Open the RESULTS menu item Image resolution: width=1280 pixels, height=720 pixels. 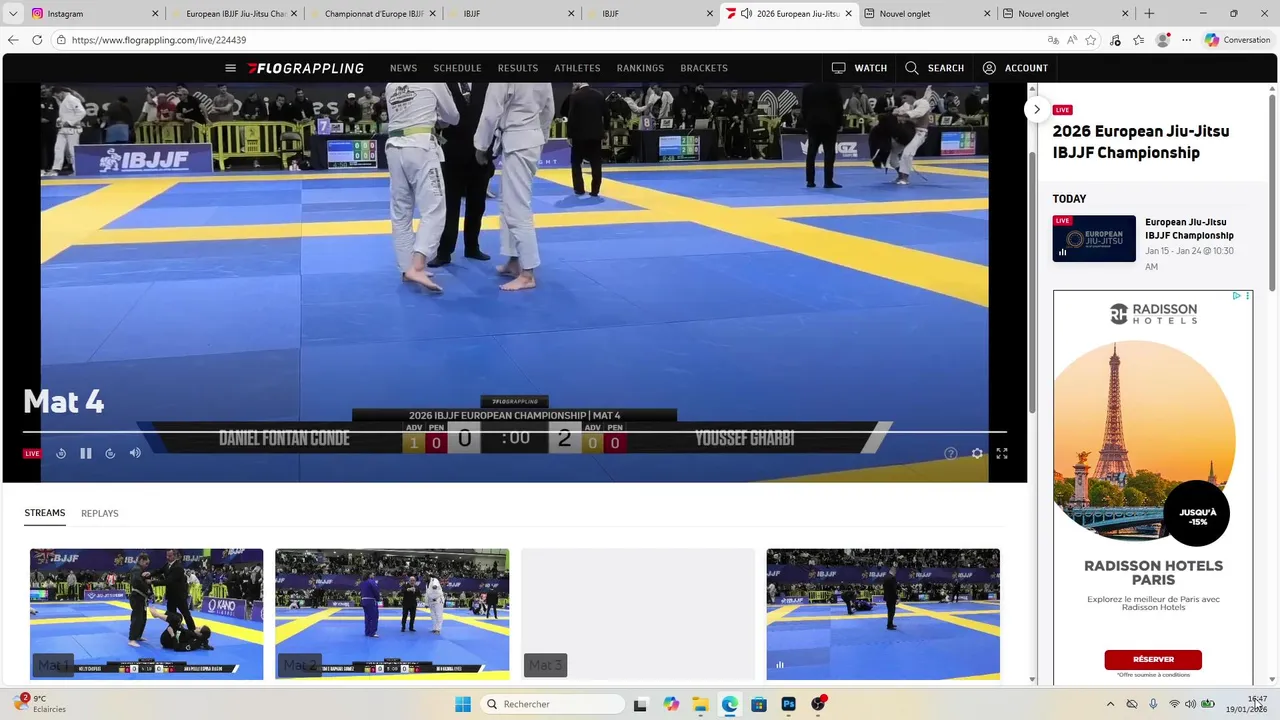tap(518, 68)
